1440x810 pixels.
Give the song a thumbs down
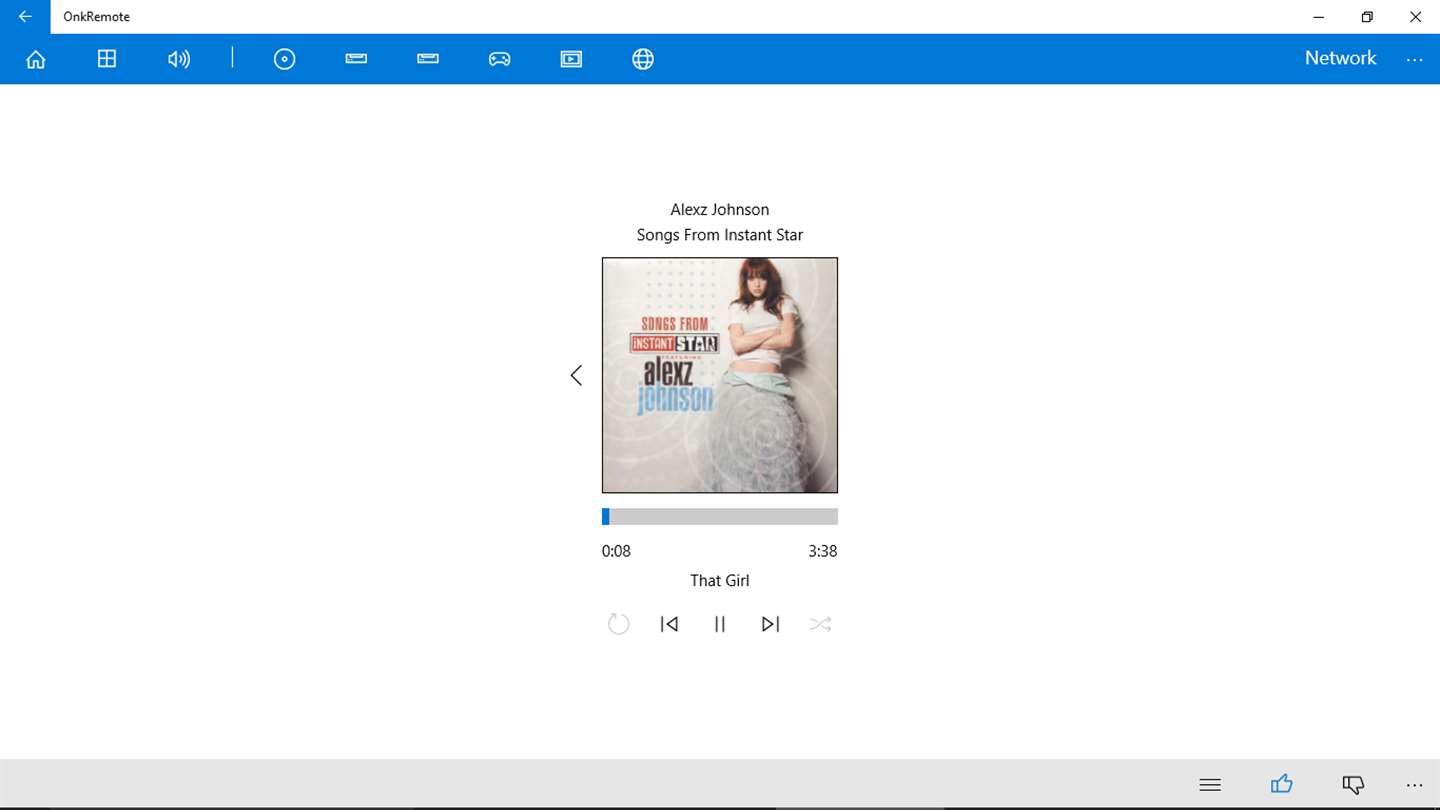point(1353,785)
